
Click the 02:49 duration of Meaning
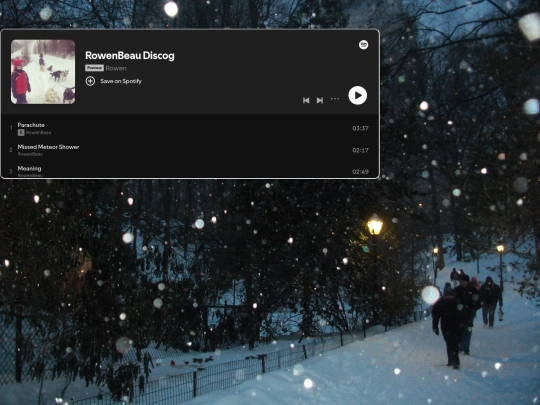360,172
